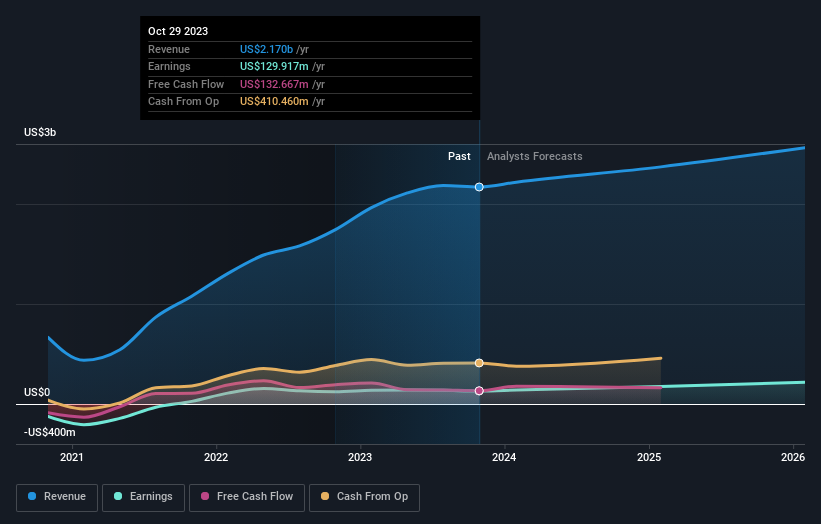Toggle the Earnings legend button

(143, 497)
